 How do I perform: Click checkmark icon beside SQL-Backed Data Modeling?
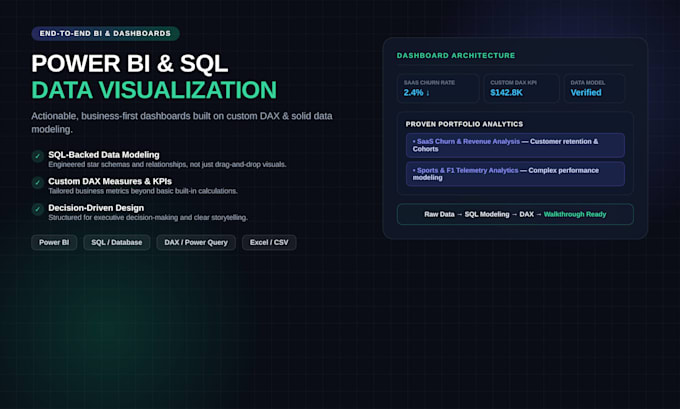tap(38, 156)
